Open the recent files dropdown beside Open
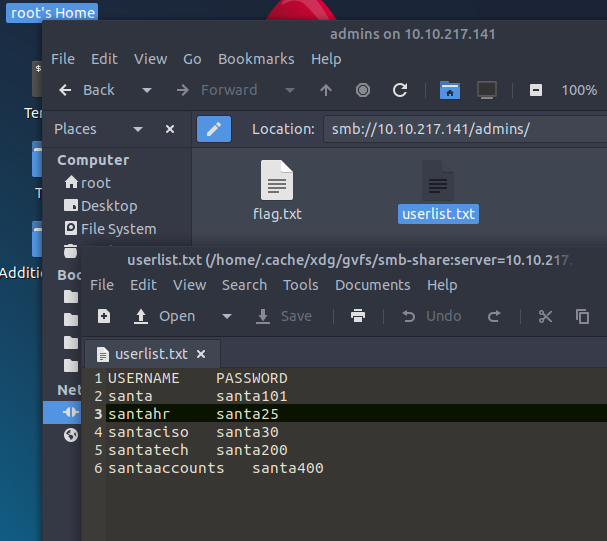This screenshot has width=607, height=541. (227, 316)
